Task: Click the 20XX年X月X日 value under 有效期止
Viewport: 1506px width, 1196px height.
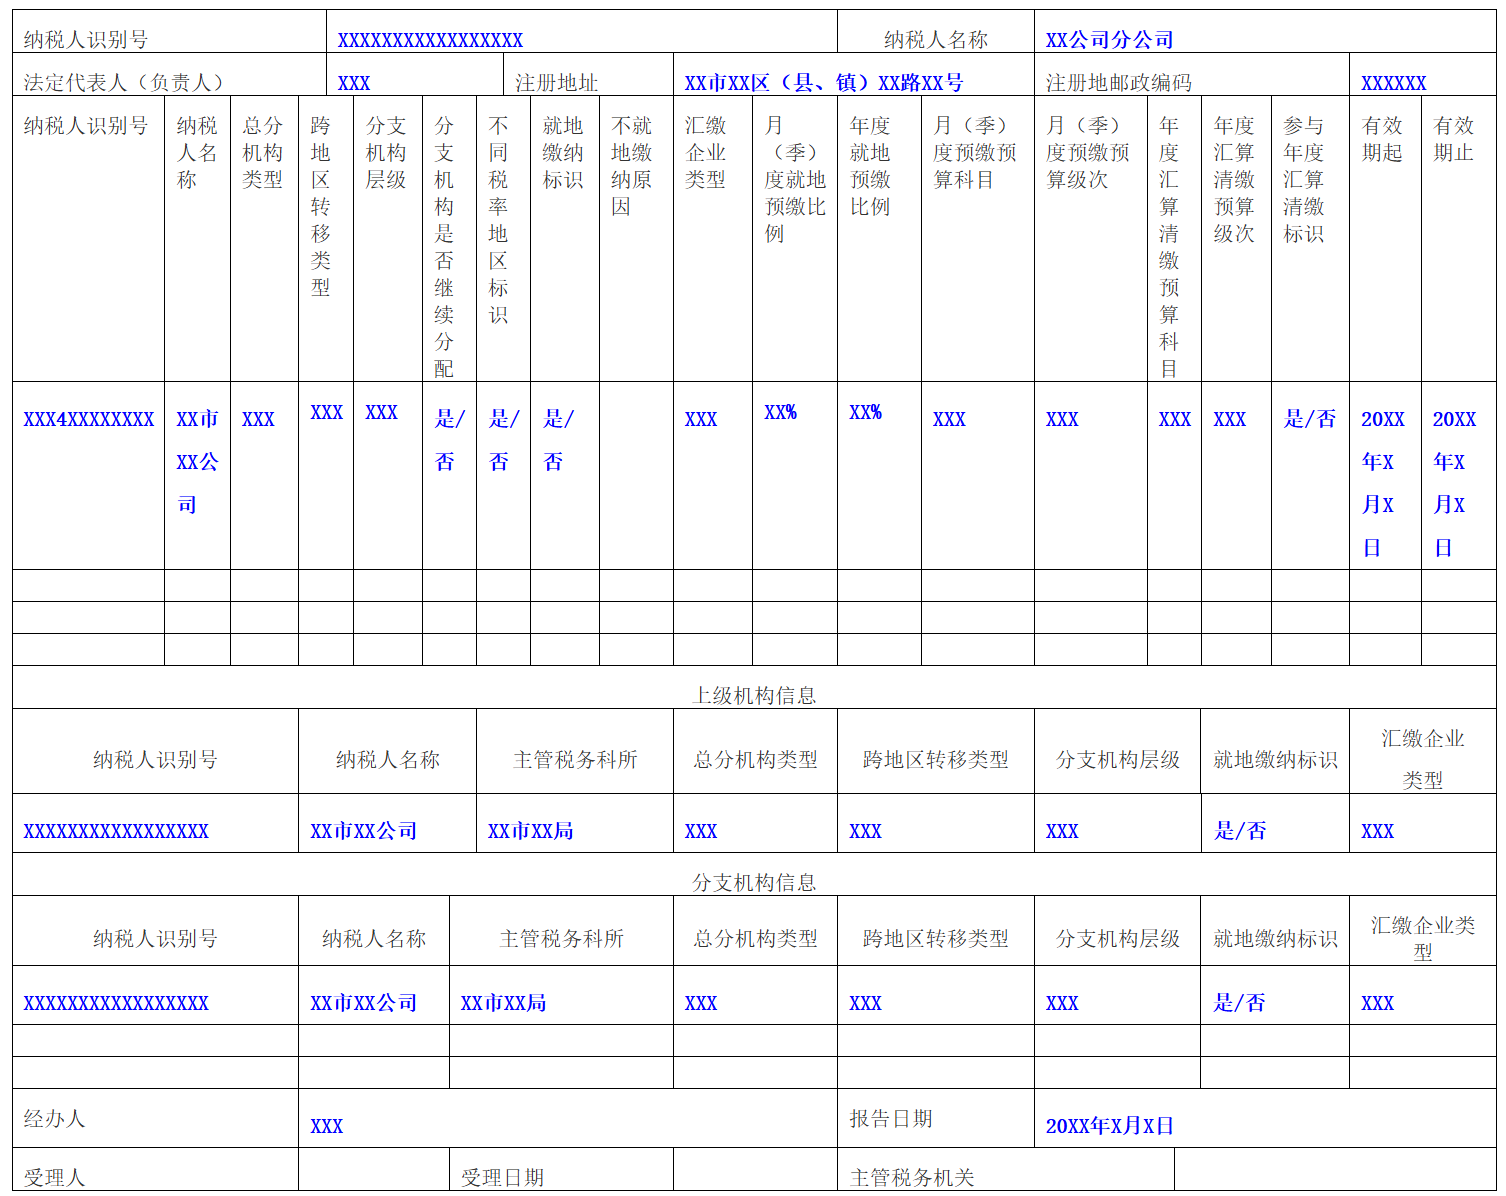Action: [x=1454, y=483]
